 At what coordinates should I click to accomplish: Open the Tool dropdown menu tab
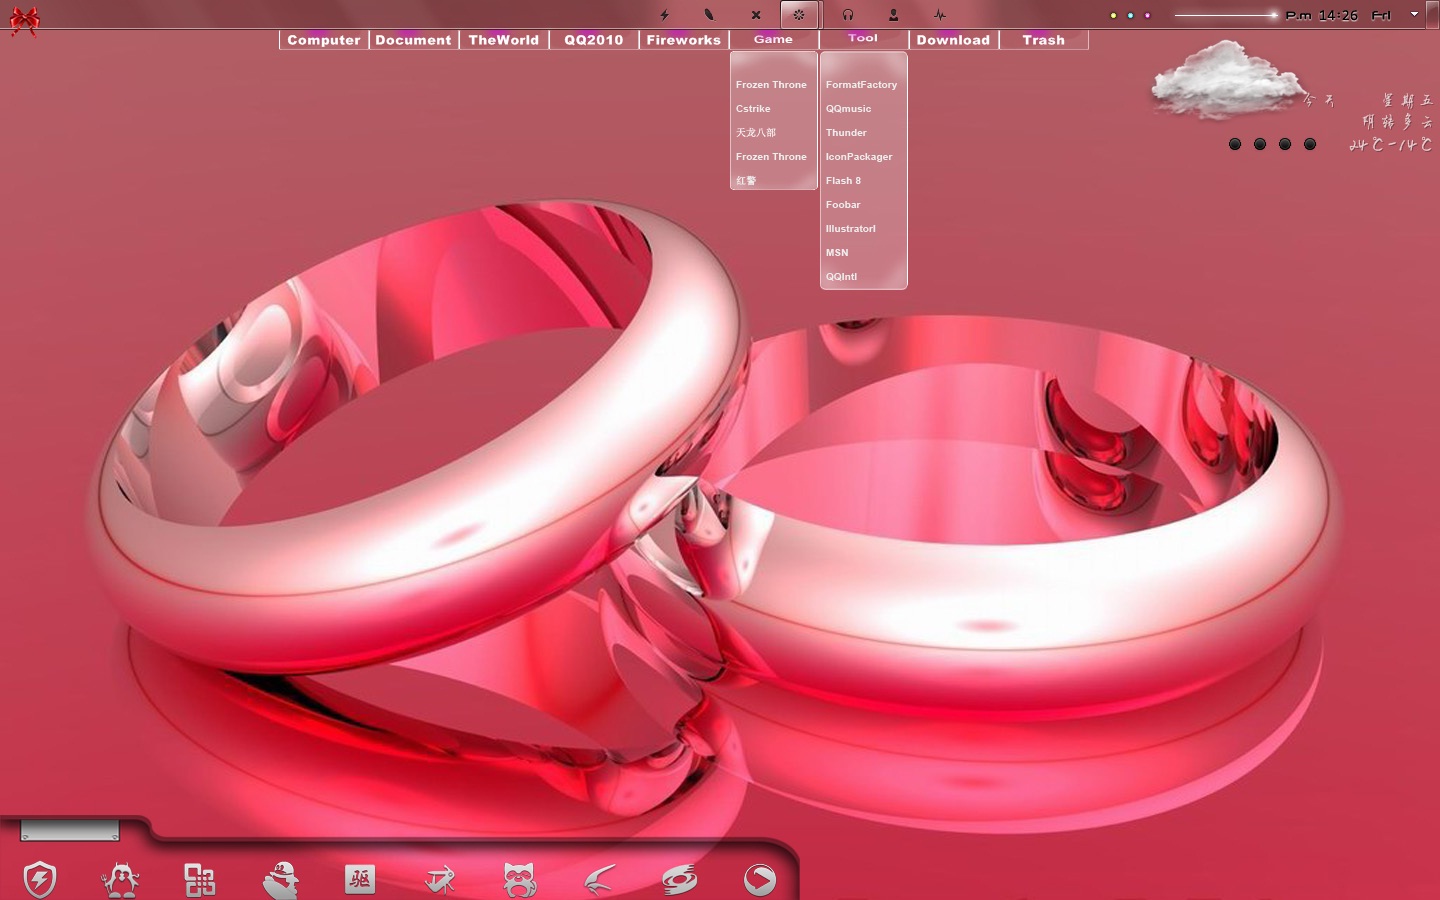863,38
